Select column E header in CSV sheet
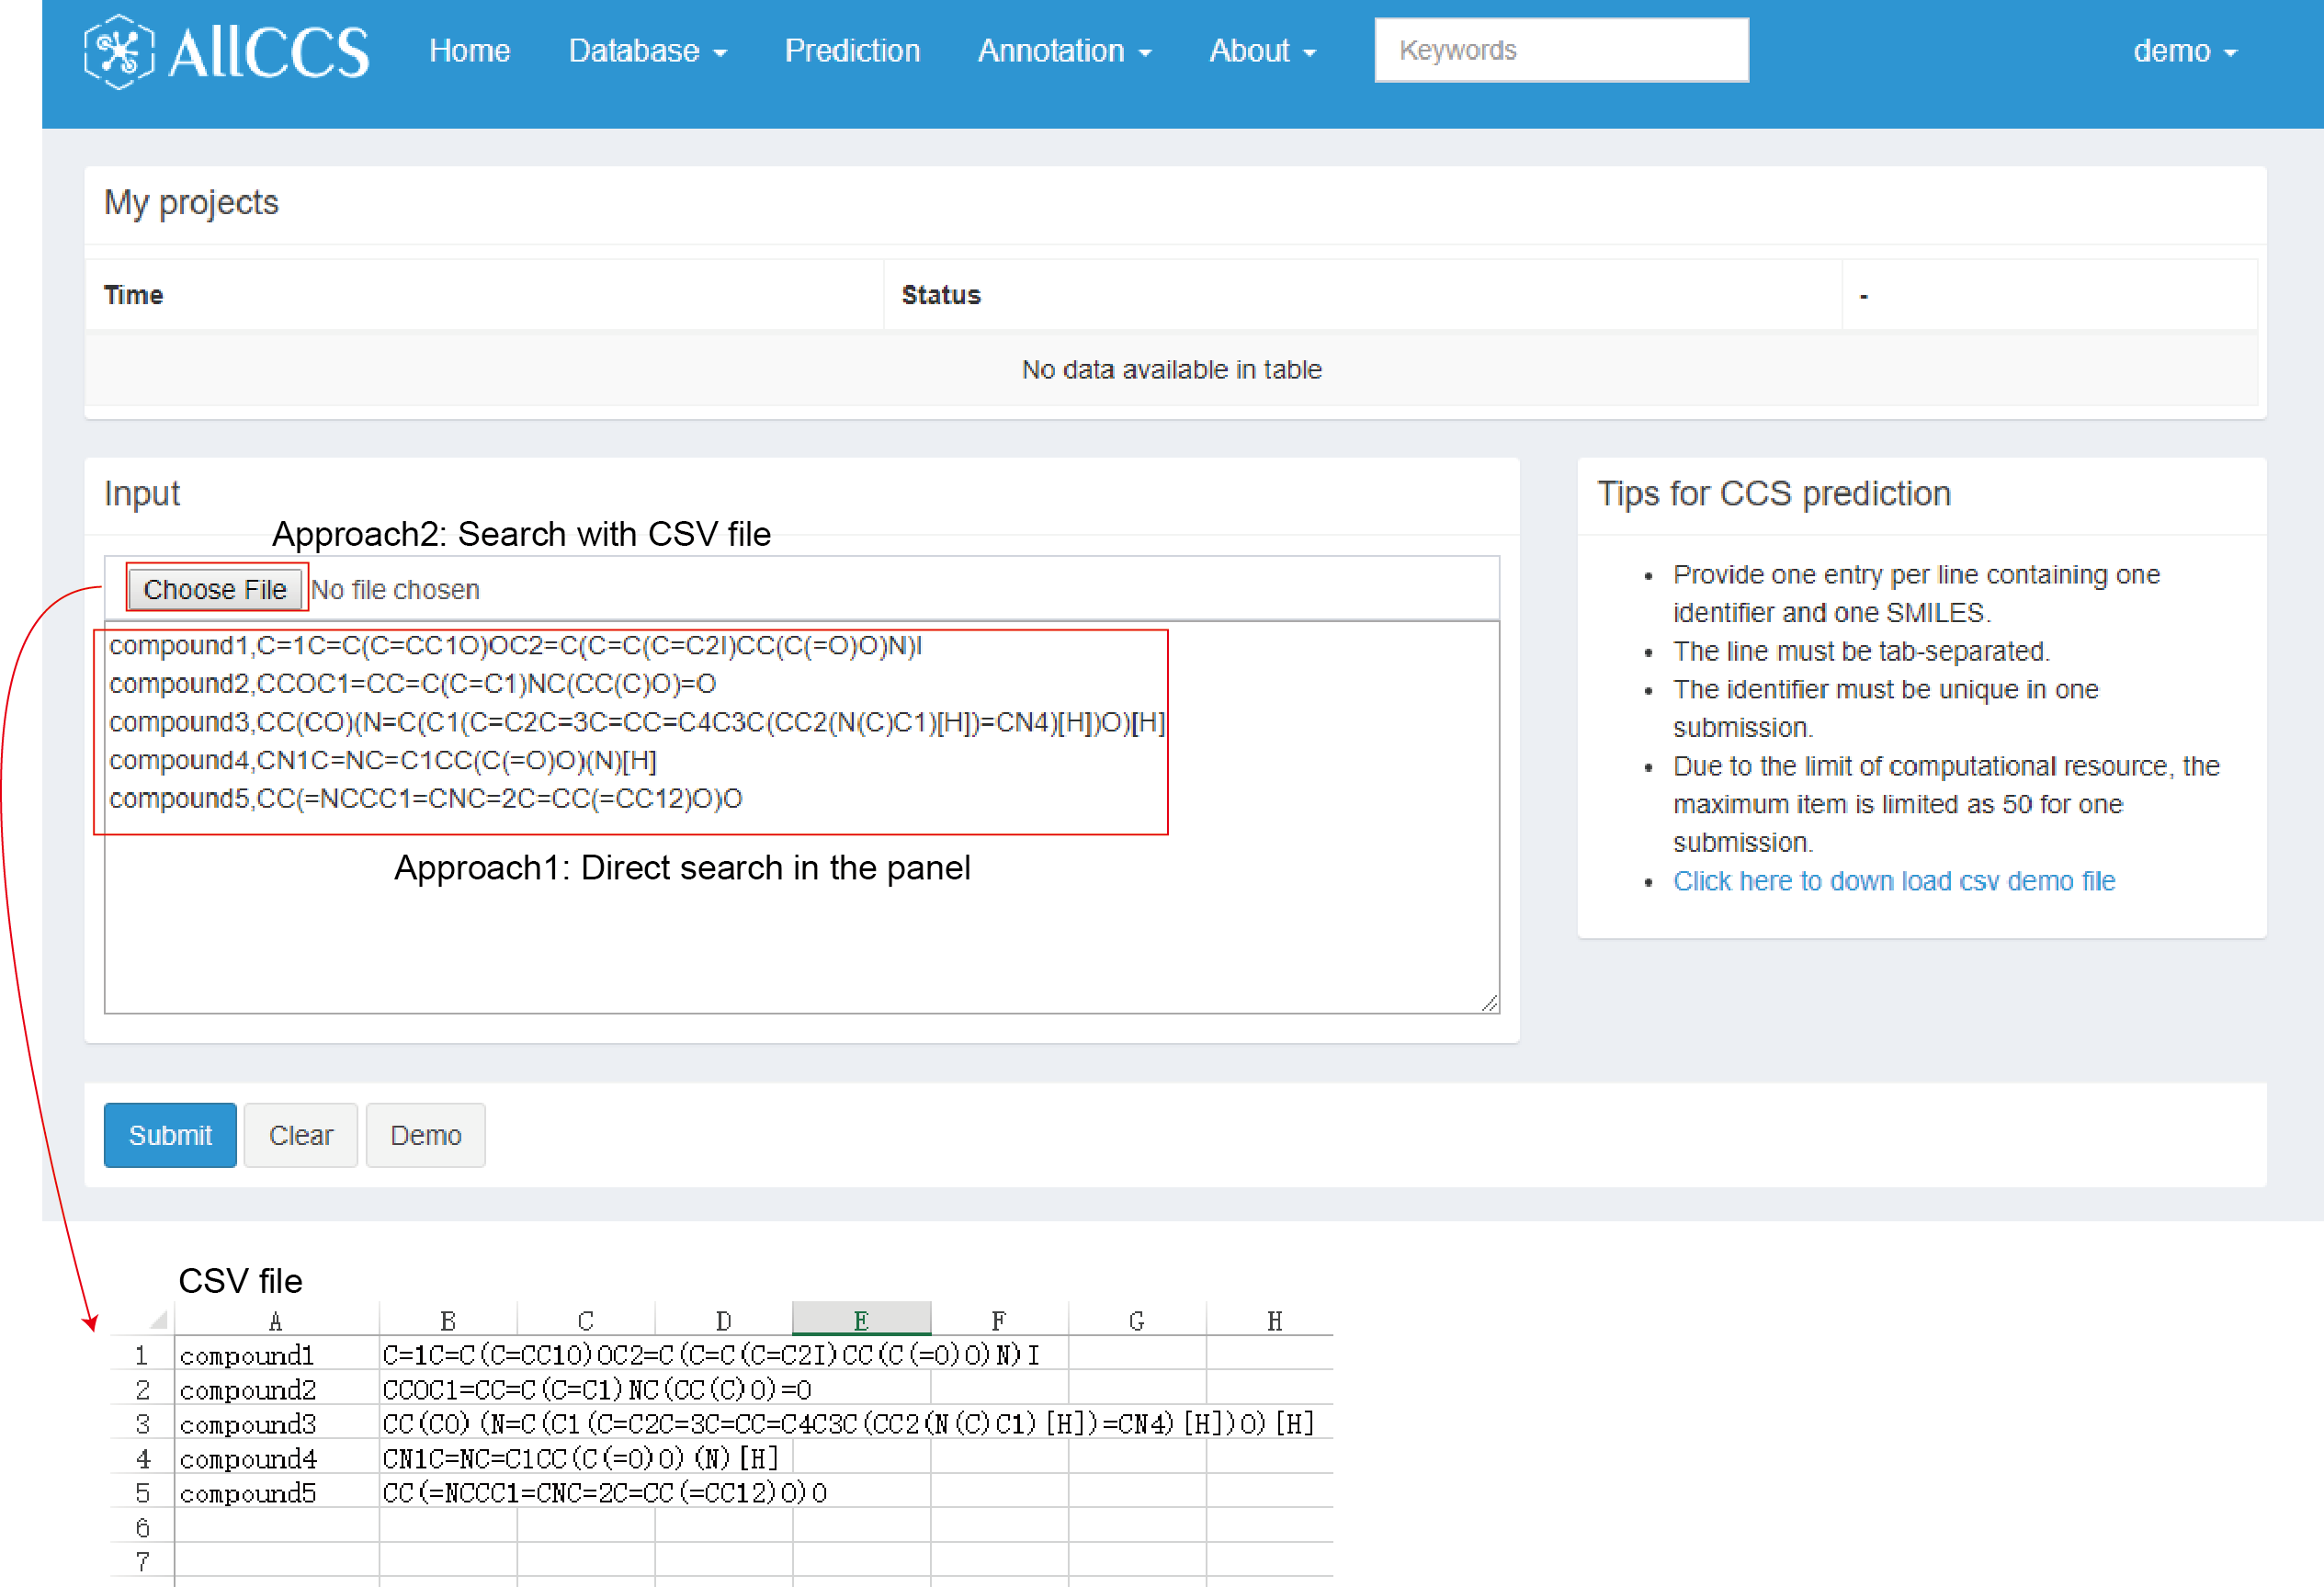 click(x=861, y=1320)
